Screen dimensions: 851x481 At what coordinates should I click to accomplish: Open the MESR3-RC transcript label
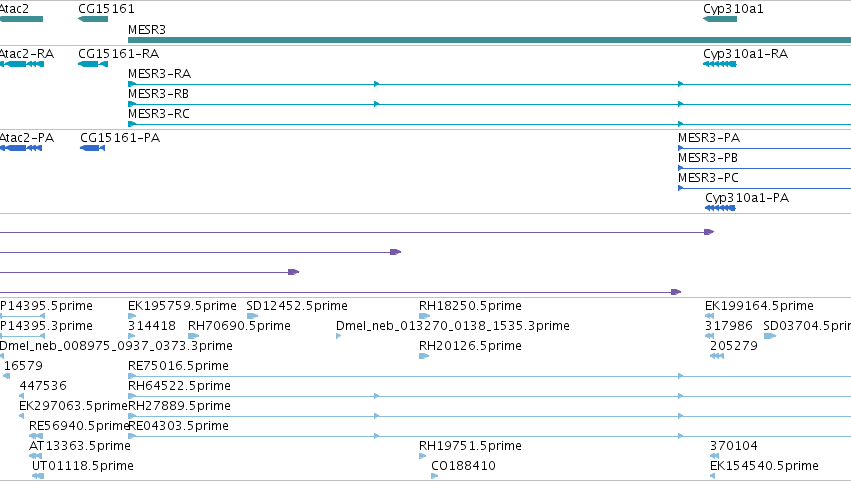[x=158, y=114]
